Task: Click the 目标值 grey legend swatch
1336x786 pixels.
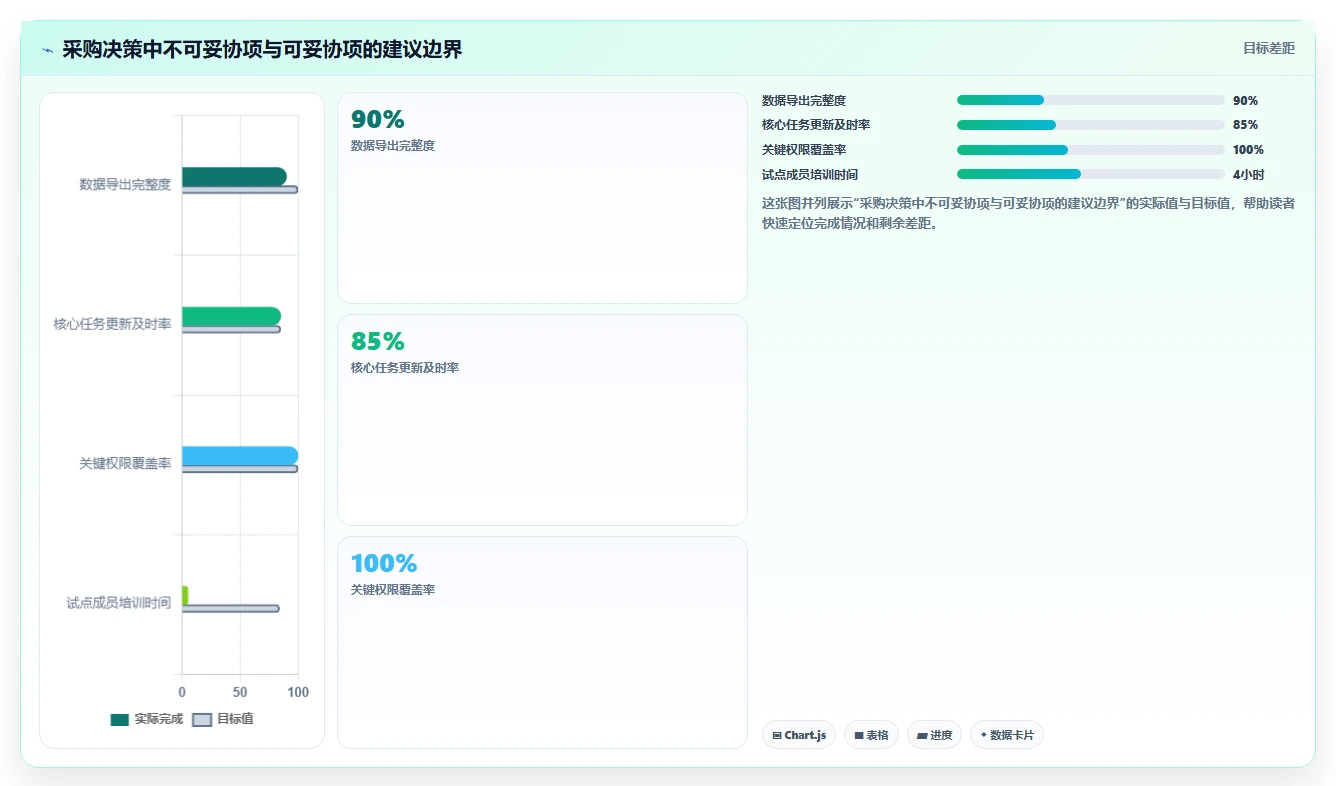Action: (x=202, y=720)
